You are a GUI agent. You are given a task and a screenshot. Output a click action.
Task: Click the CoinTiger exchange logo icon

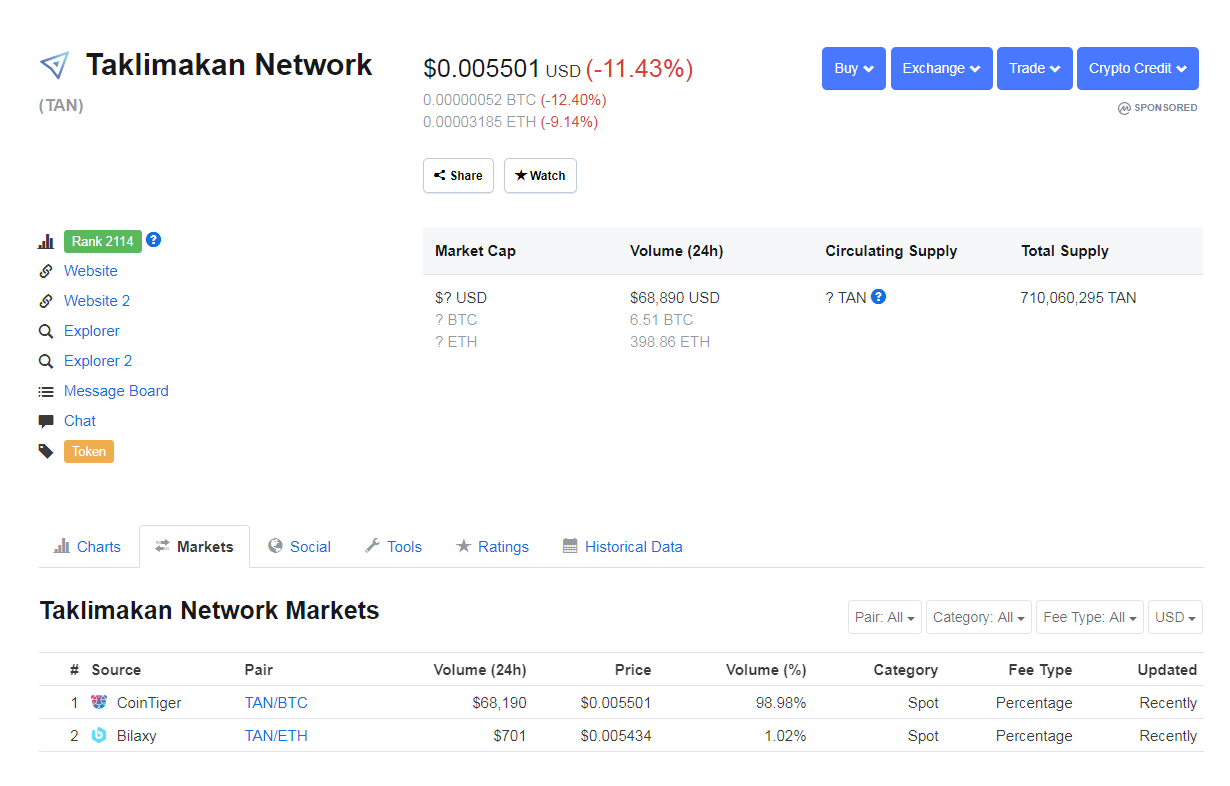[x=99, y=702]
